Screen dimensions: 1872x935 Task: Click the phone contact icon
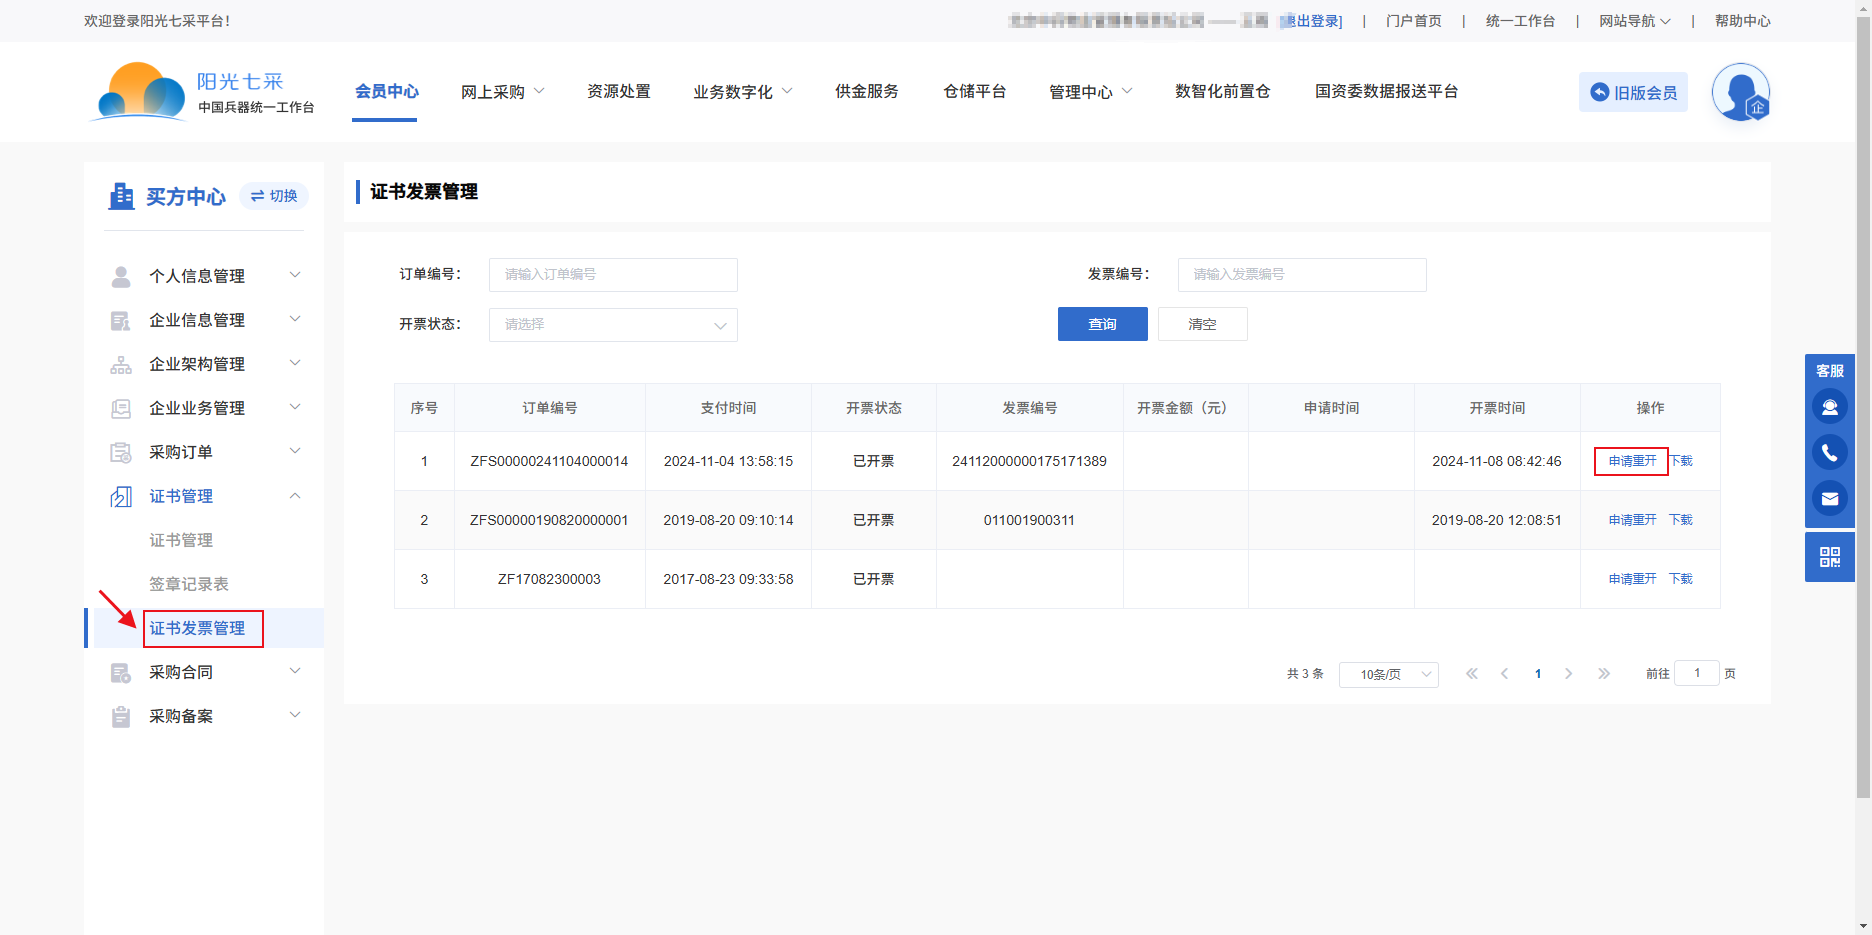tap(1829, 453)
